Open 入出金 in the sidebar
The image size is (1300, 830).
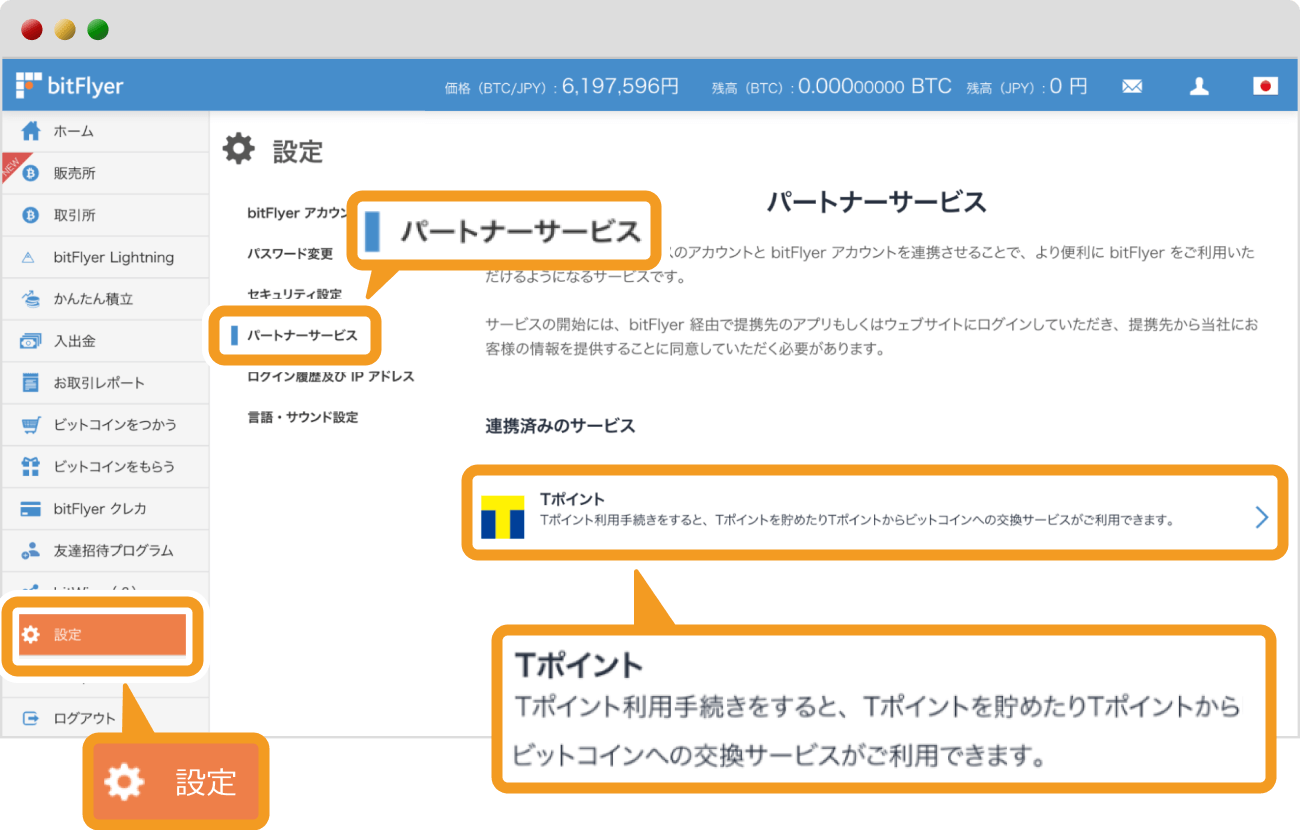(75, 341)
